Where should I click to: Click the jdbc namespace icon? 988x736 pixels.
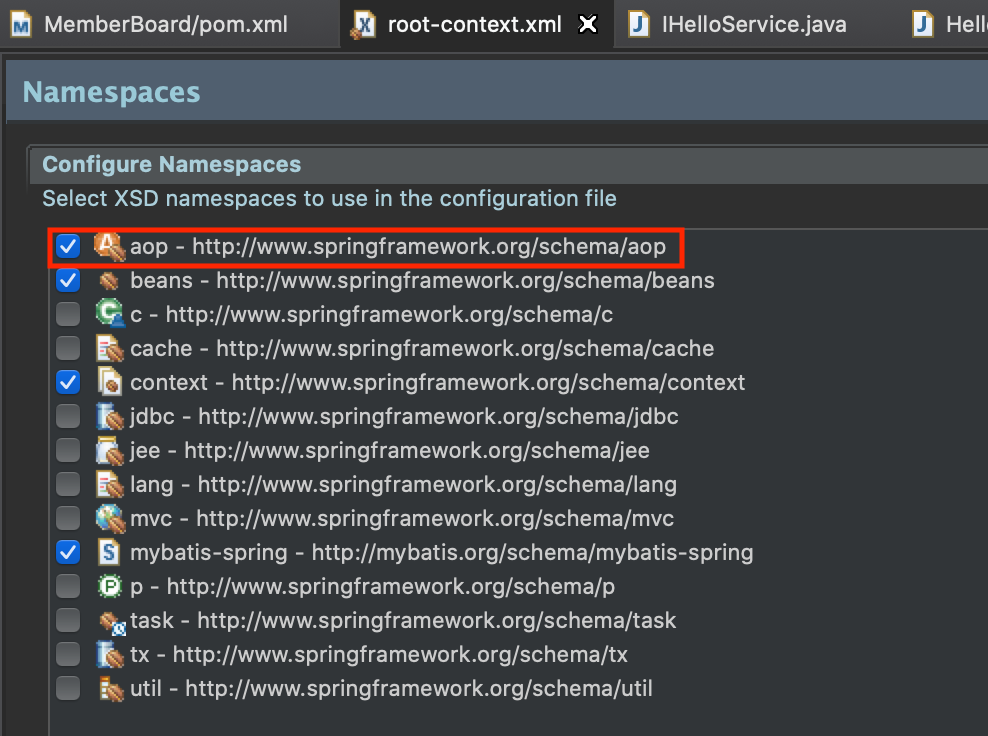[x=110, y=417]
